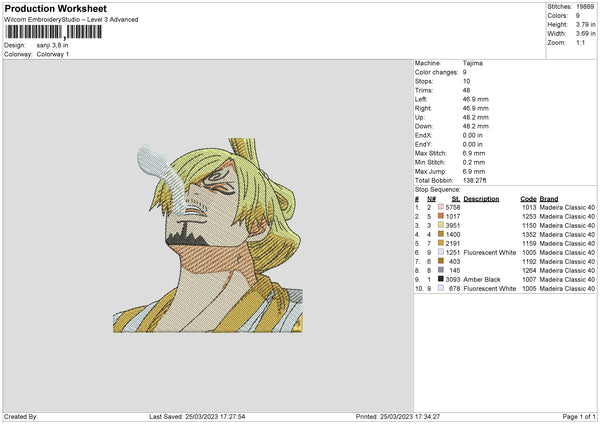
Task: Select stitch count 5758 in row 1
Action: coord(453,207)
